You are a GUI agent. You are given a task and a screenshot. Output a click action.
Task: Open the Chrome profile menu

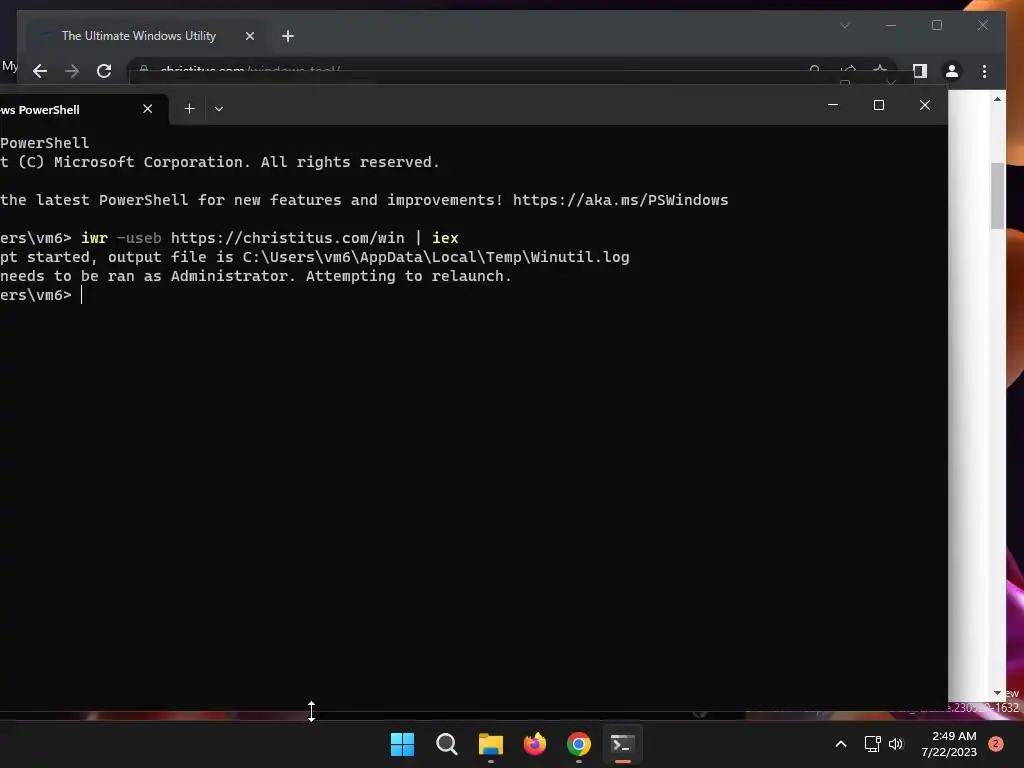point(952,71)
